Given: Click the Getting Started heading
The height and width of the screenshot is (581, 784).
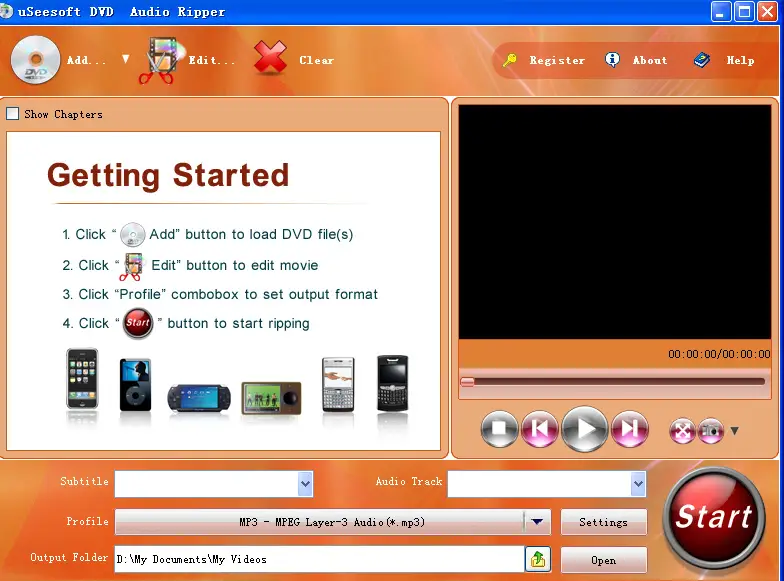Looking at the screenshot, I should pyautogui.click(x=168, y=176).
